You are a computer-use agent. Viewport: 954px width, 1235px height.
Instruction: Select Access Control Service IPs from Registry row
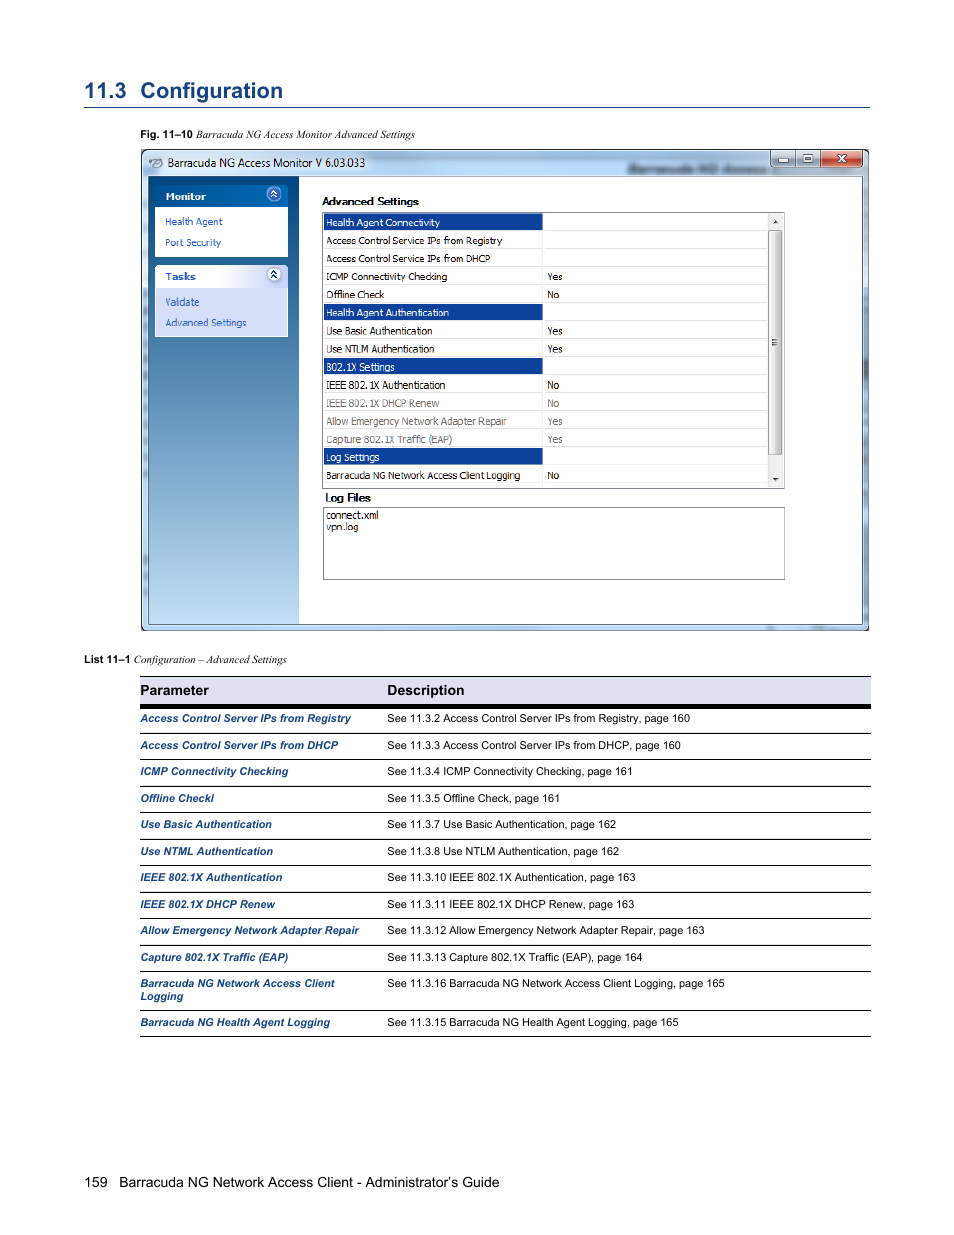(545, 240)
